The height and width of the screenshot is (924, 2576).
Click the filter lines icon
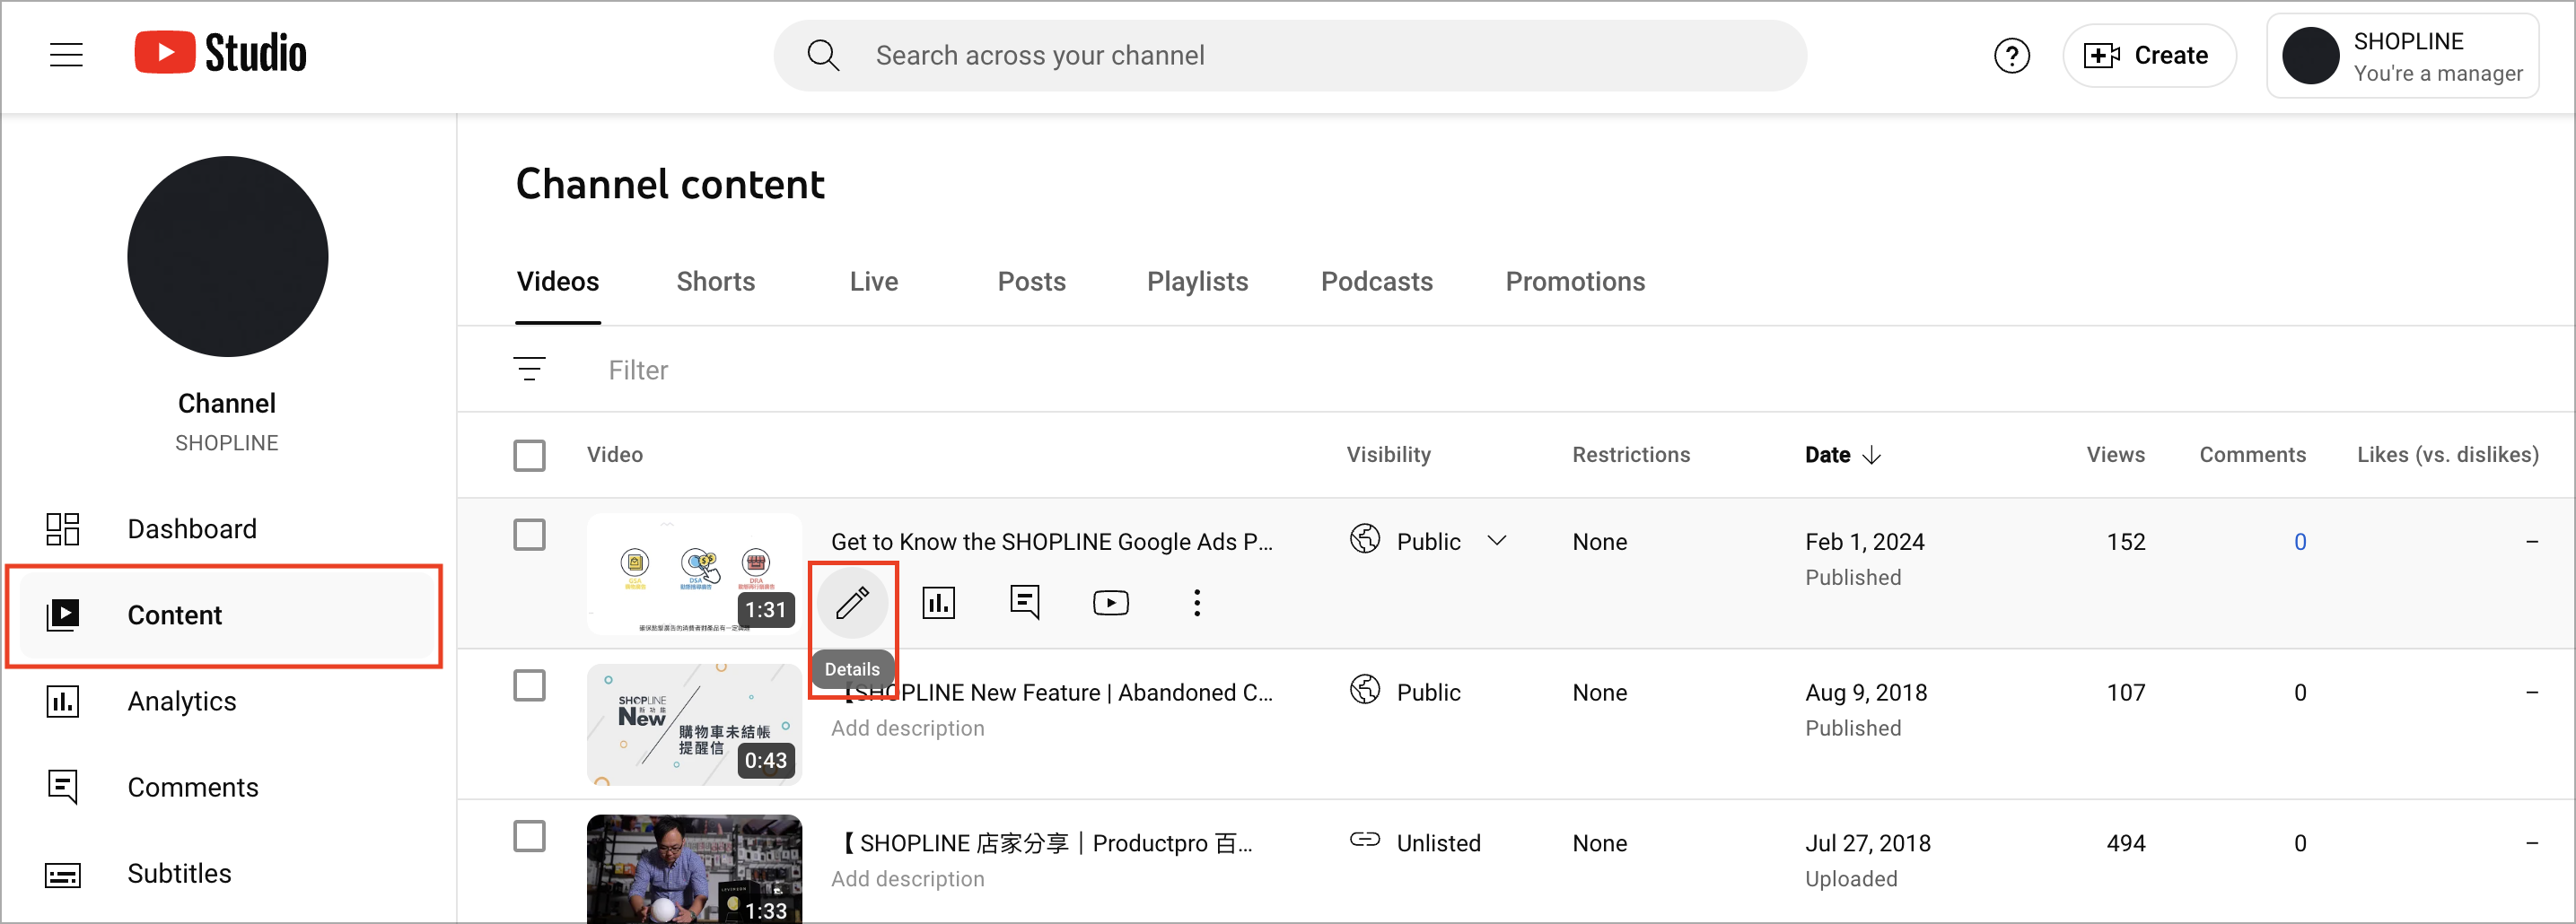[x=529, y=369]
